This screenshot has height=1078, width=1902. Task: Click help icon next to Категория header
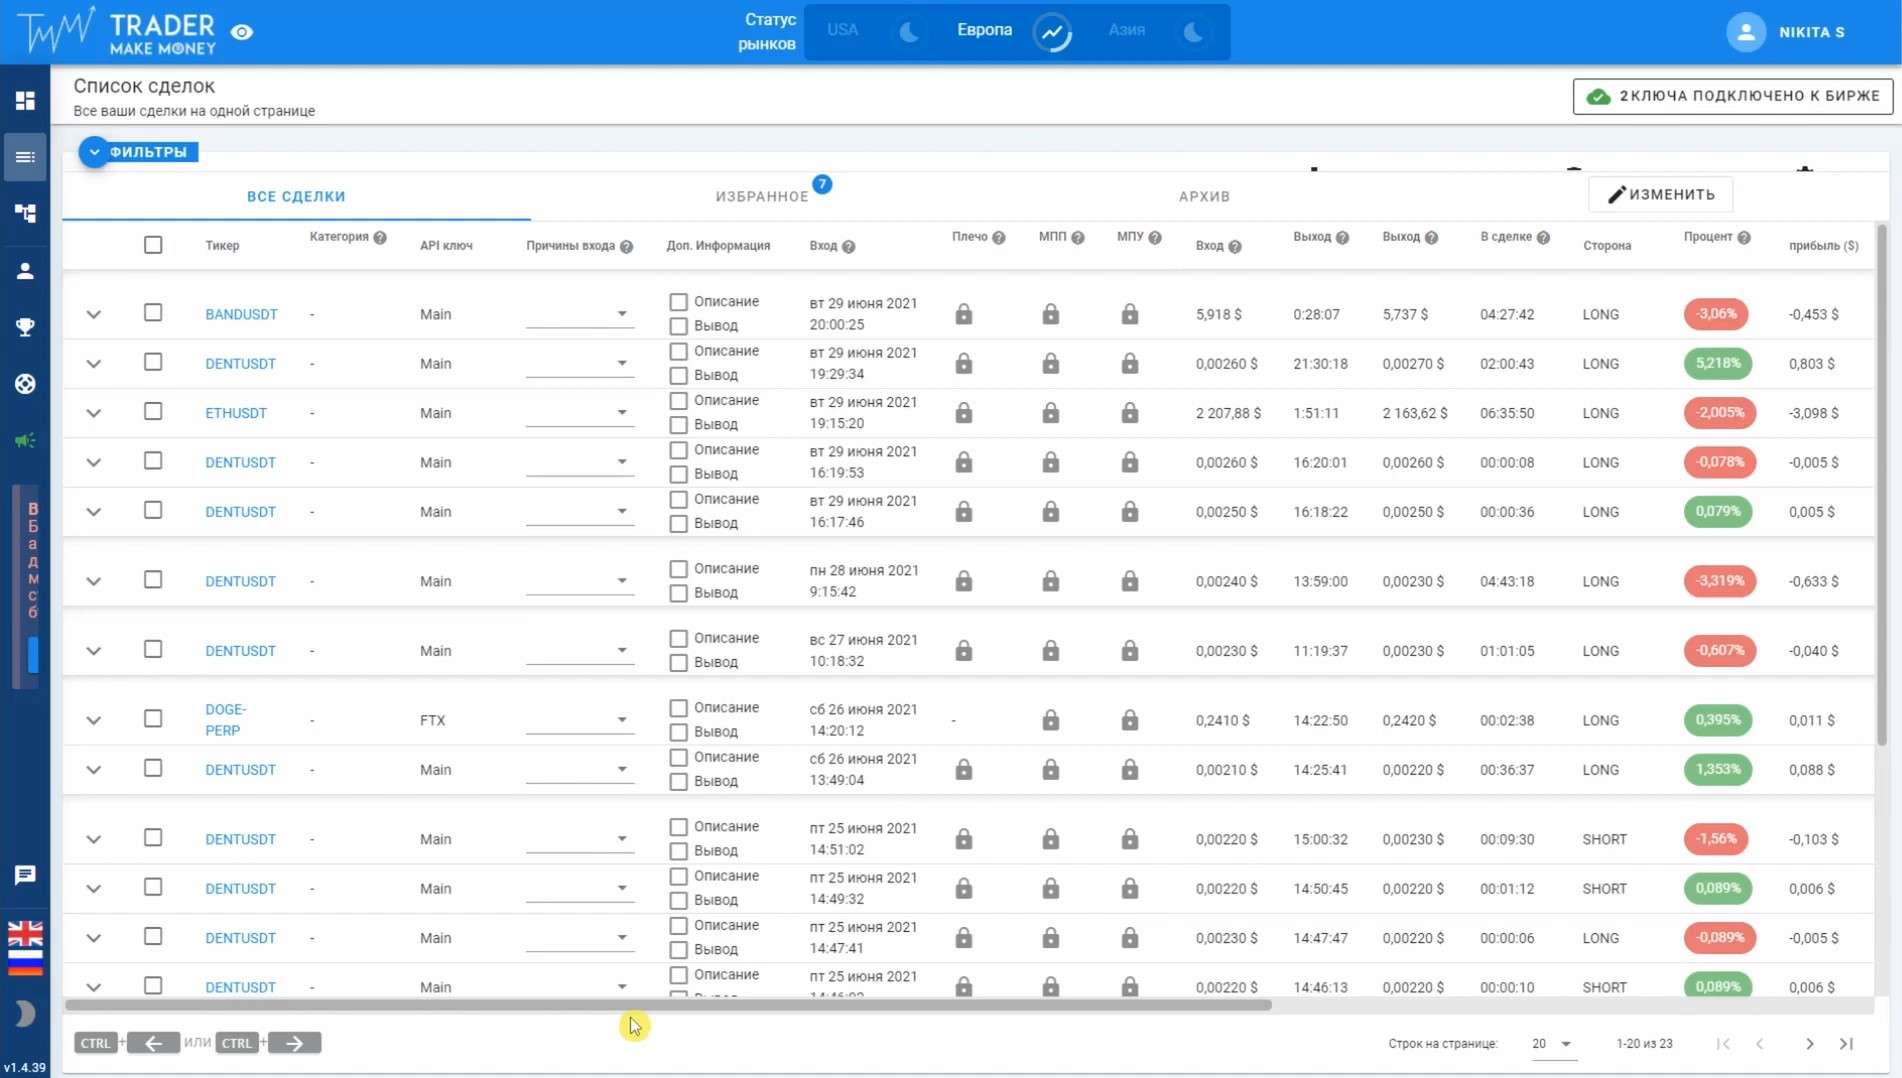380,237
